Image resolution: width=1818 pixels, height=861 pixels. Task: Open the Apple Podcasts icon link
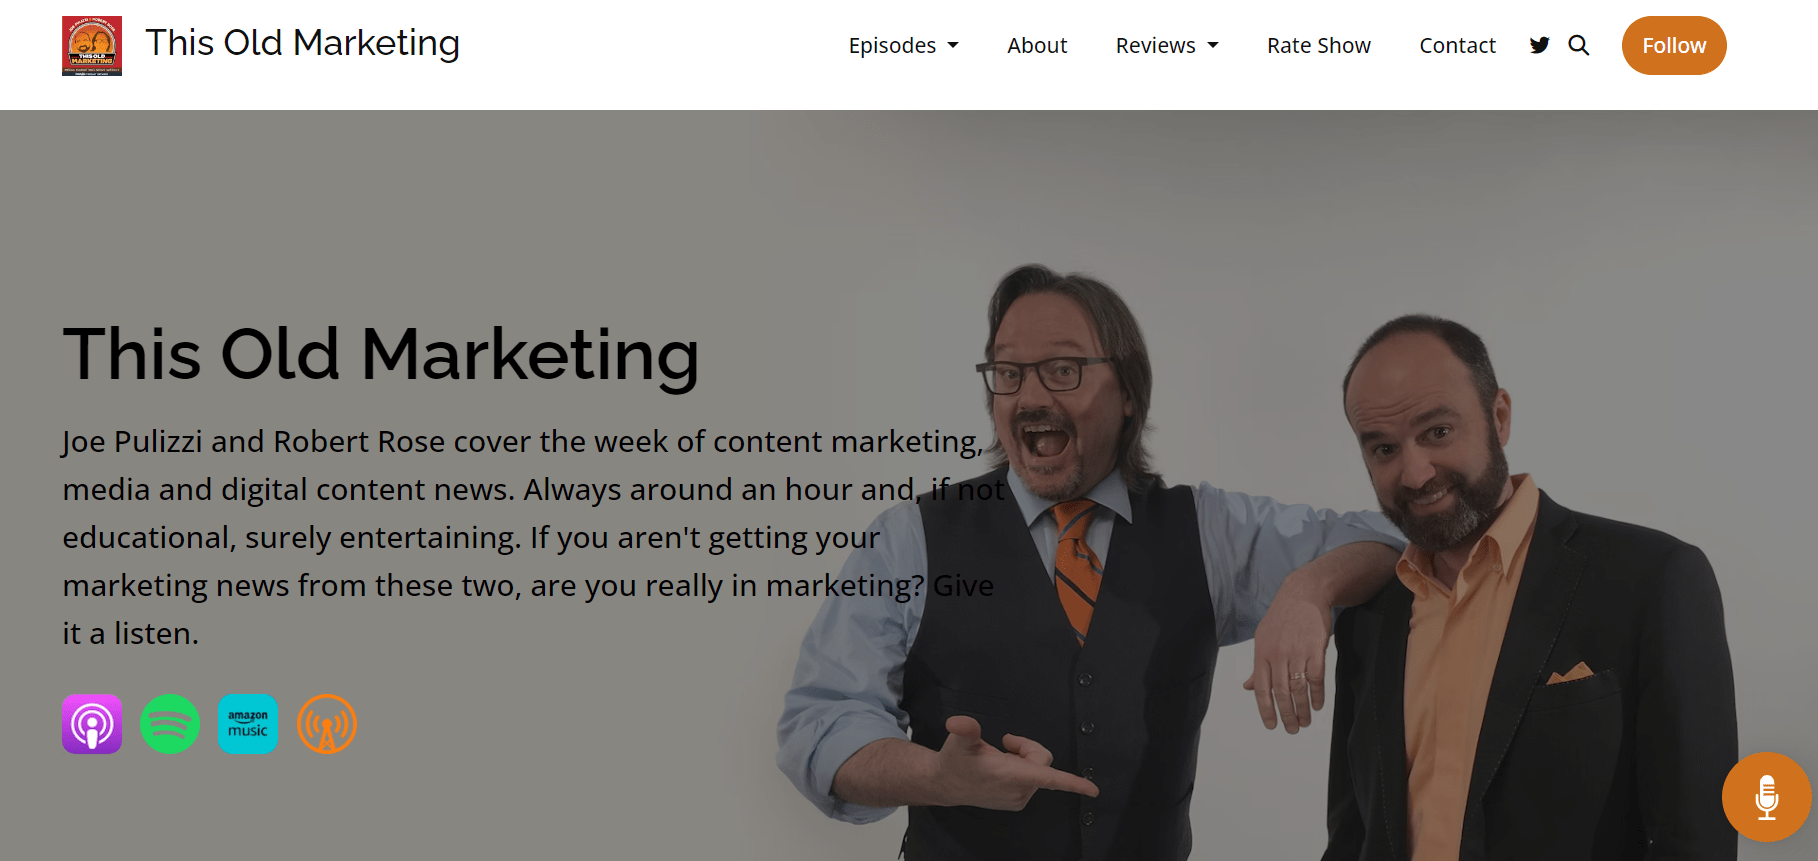(92, 724)
